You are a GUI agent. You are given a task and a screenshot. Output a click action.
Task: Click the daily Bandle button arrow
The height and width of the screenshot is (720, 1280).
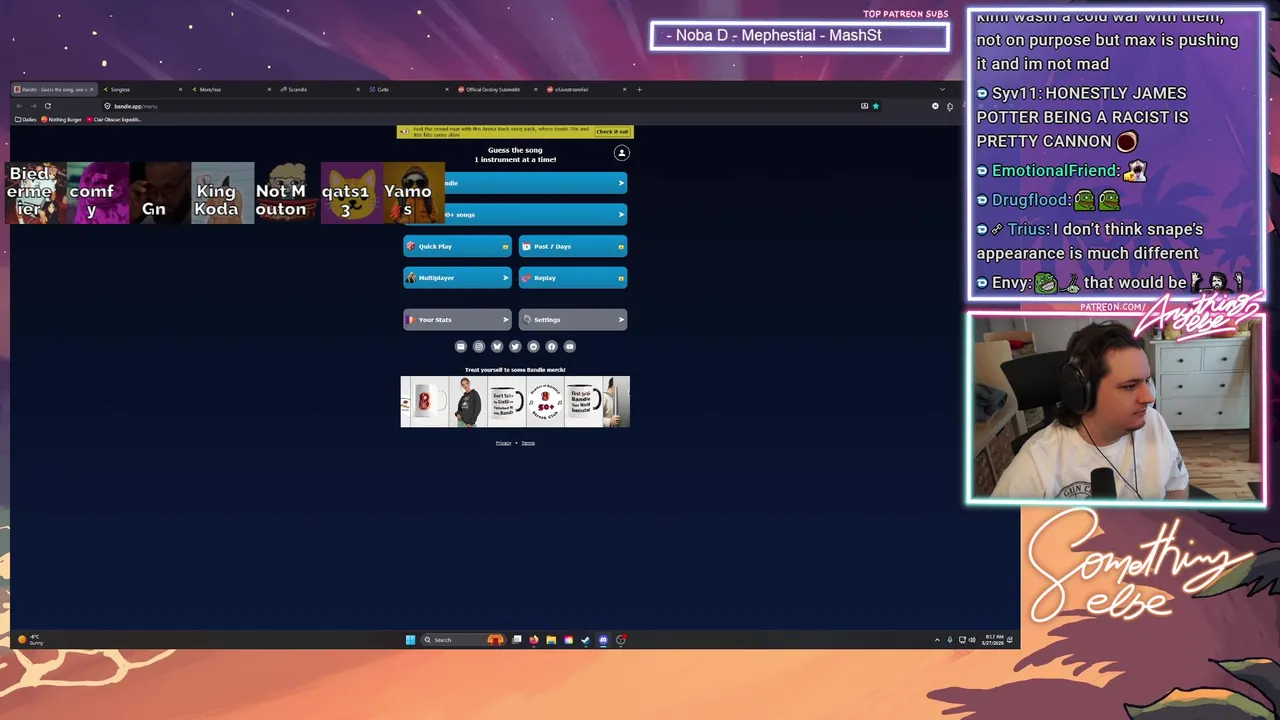coord(621,183)
